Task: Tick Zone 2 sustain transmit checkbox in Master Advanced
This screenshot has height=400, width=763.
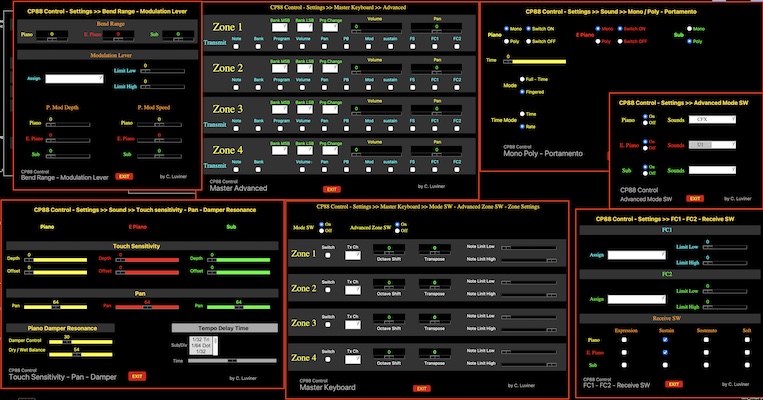Action: coord(390,88)
